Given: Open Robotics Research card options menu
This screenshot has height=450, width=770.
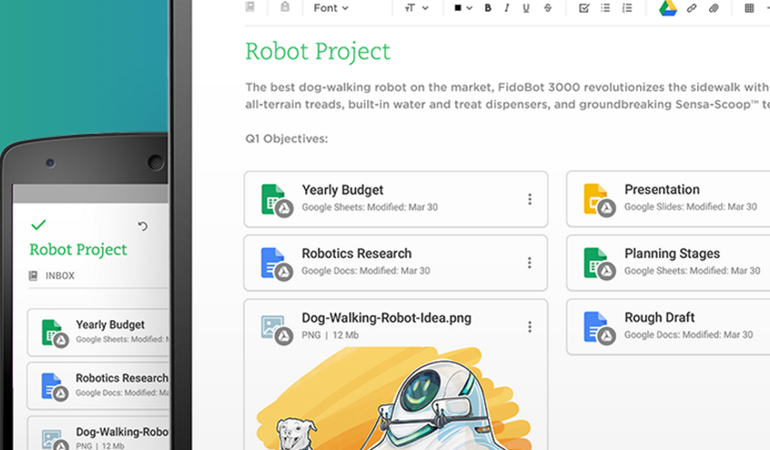Looking at the screenshot, I should pos(530,263).
